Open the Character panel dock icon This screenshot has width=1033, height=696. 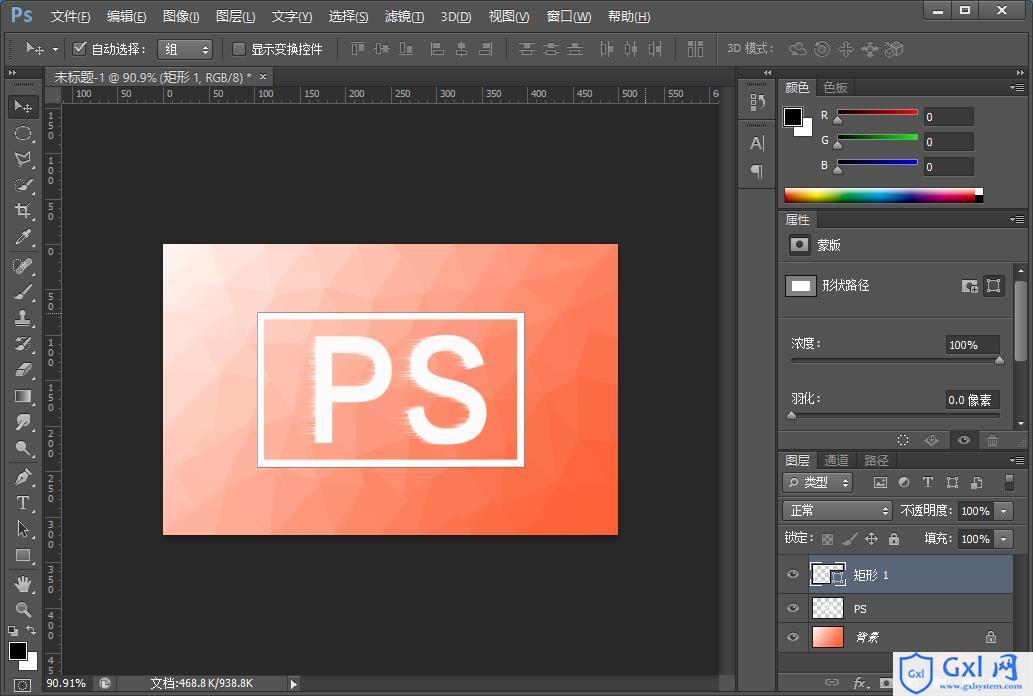757,143
